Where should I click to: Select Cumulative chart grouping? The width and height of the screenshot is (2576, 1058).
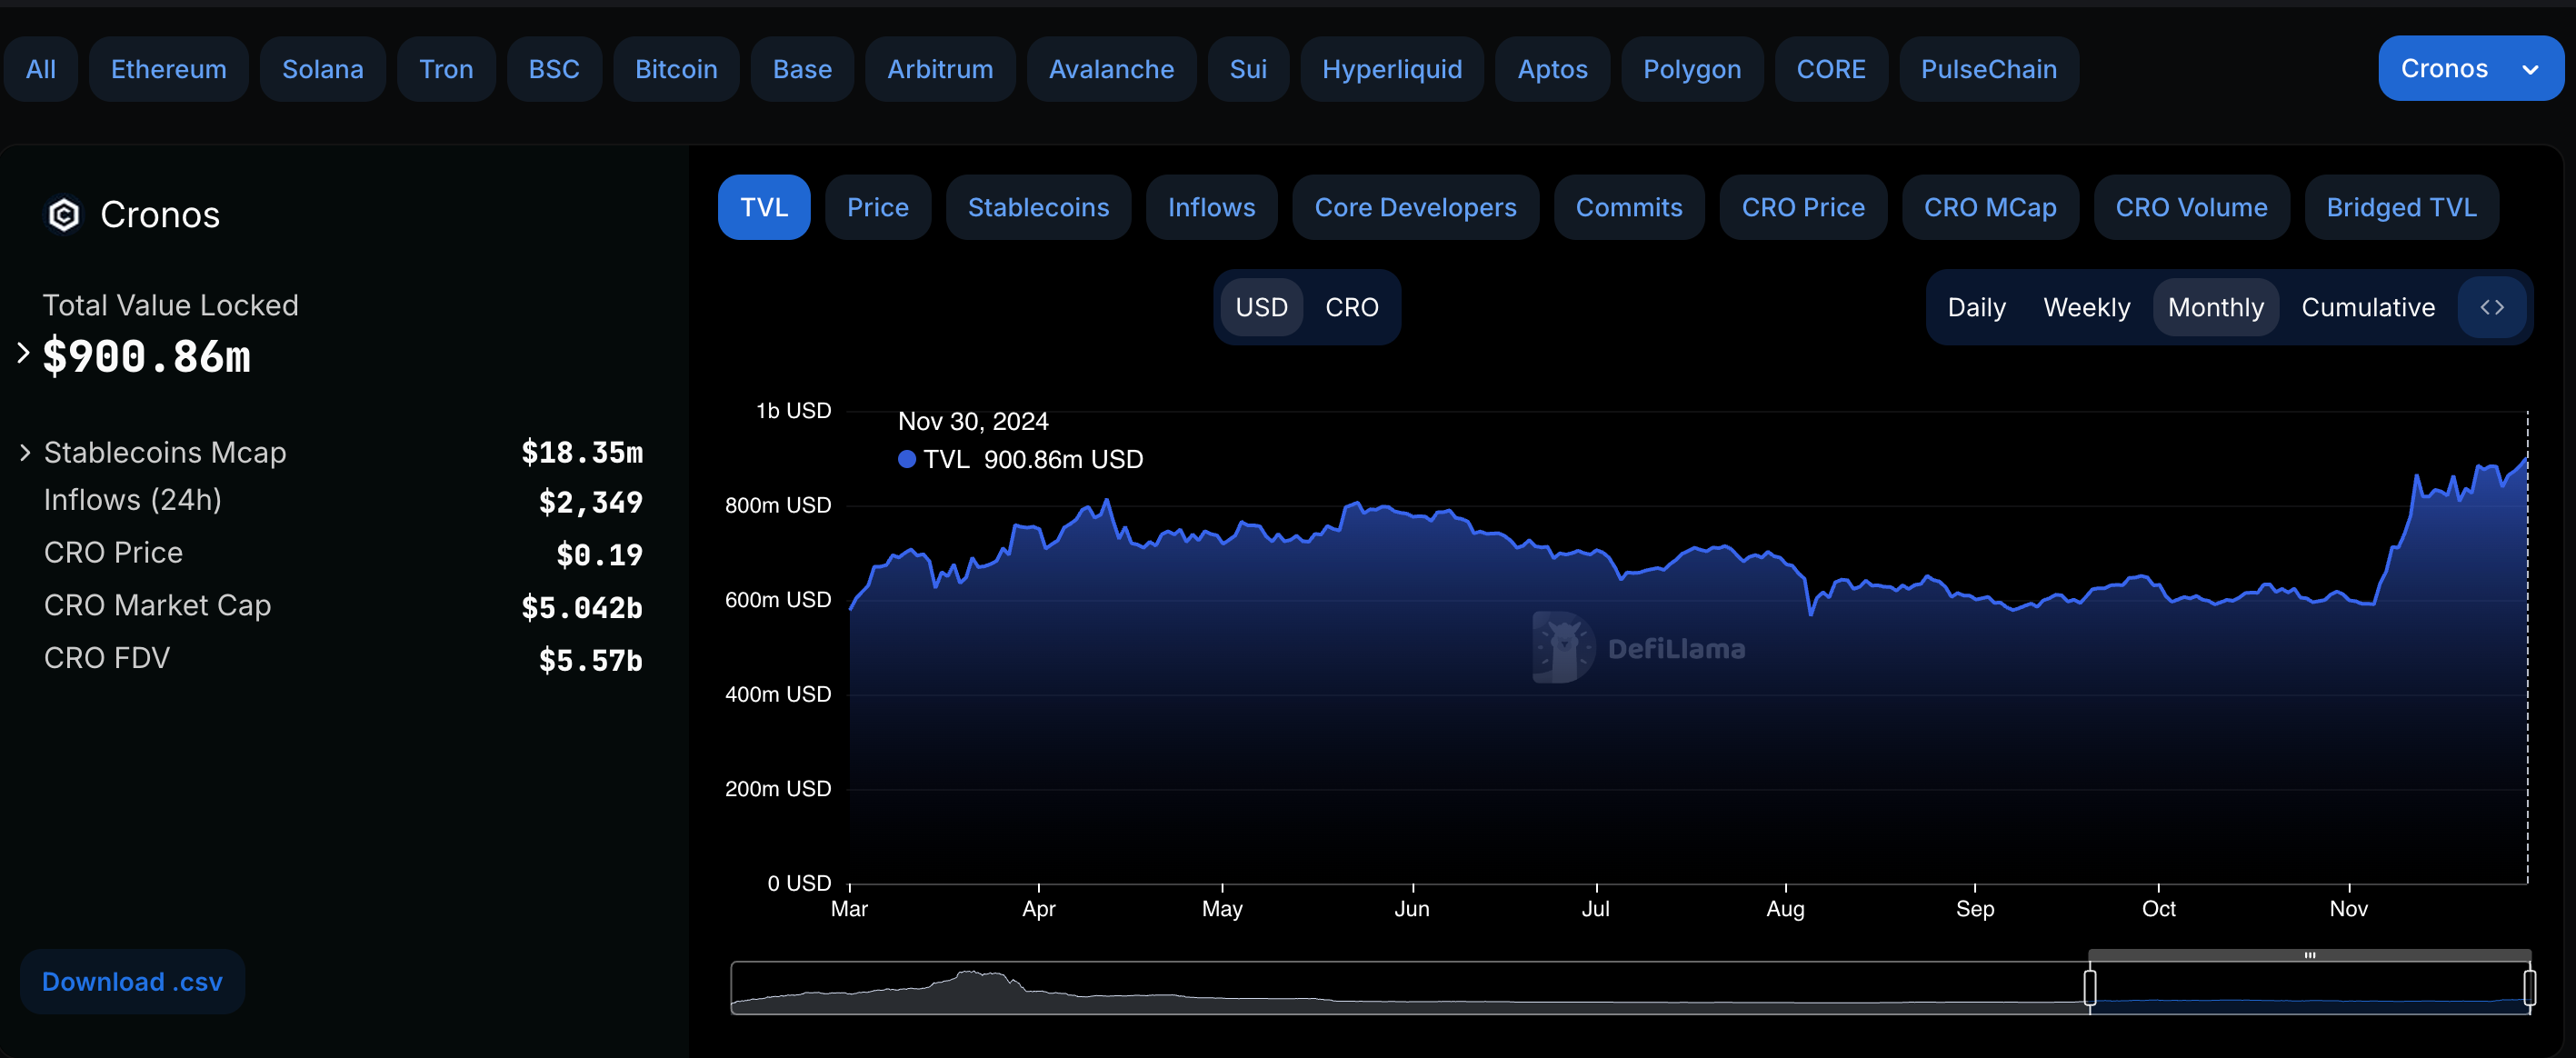coord(2367,307)
